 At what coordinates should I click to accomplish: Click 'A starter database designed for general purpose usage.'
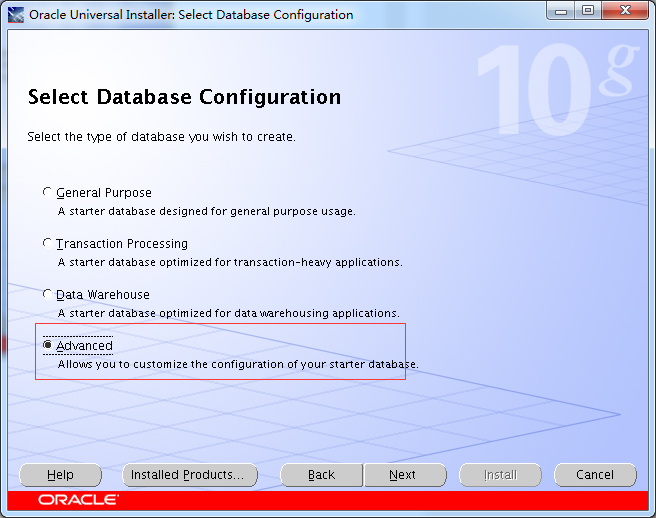(x=207, y=211)
